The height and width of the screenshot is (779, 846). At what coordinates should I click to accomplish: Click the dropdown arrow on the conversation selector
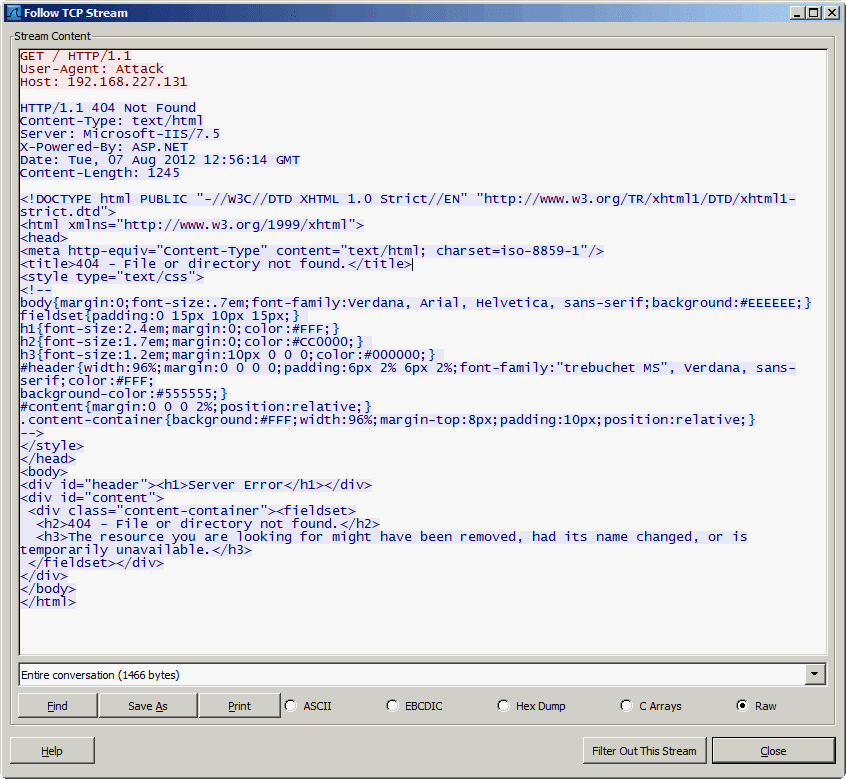click(x=815, y=674)
